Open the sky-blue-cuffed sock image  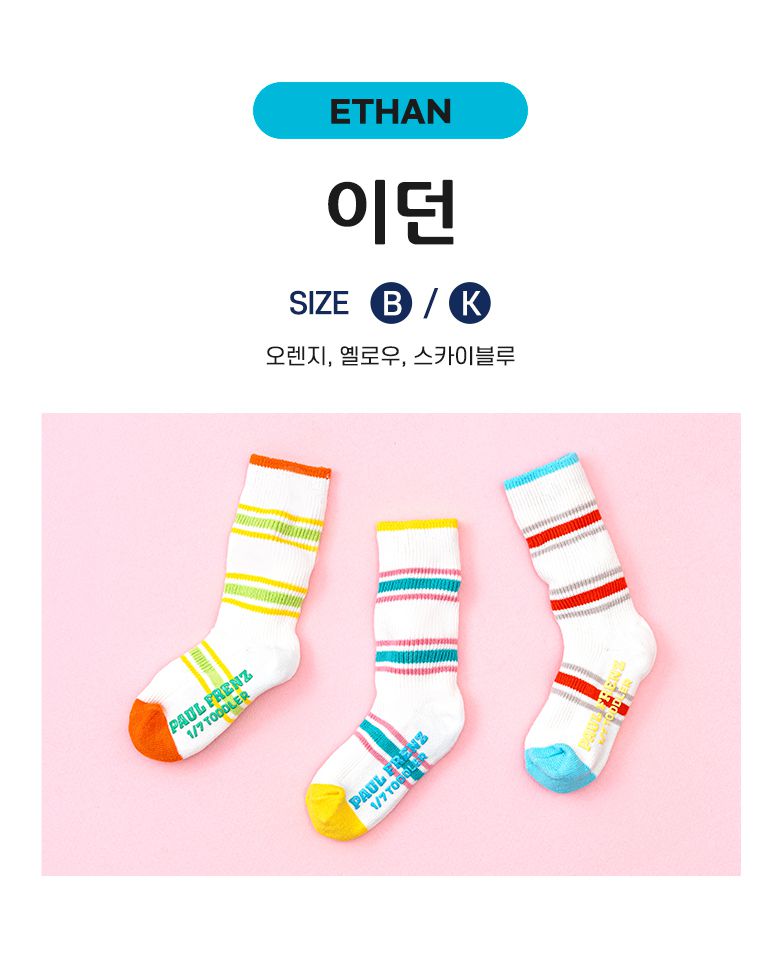(579, 623)
